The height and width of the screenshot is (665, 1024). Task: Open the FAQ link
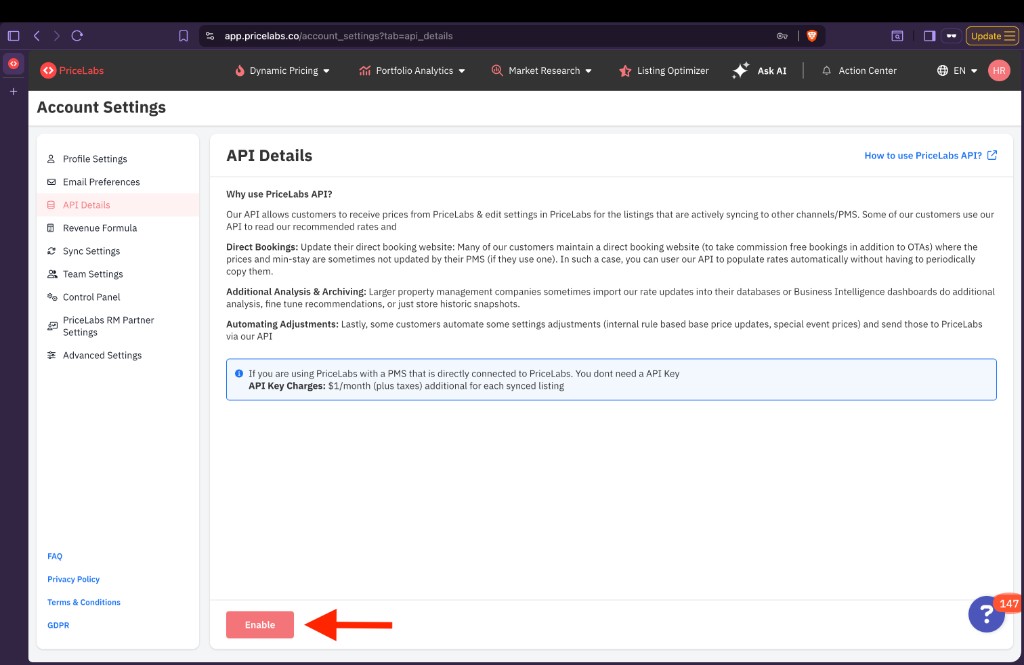55,556
